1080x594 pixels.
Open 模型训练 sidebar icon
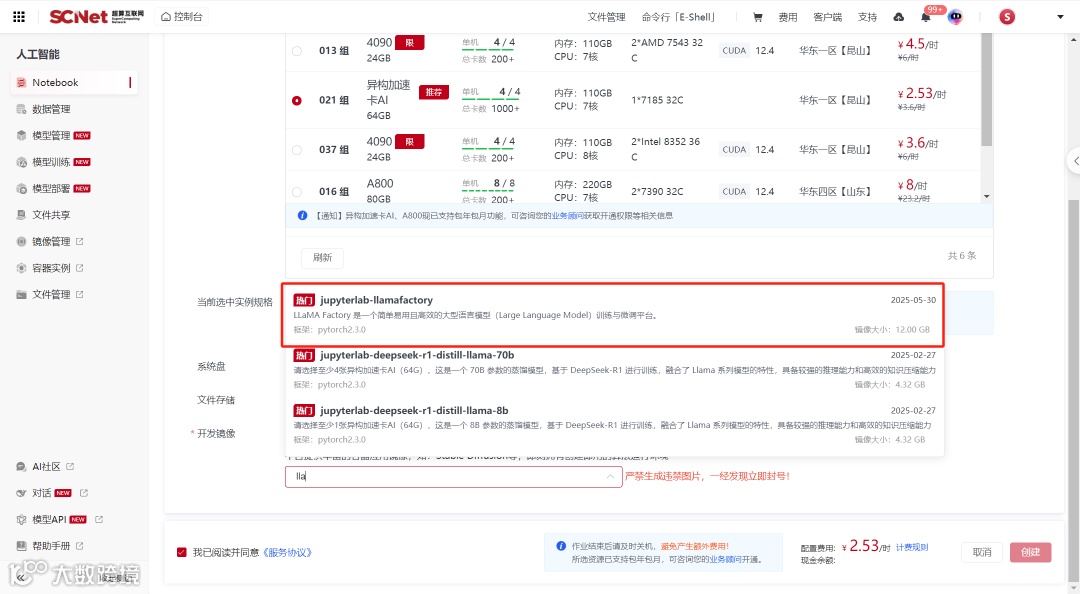(21, 162)
